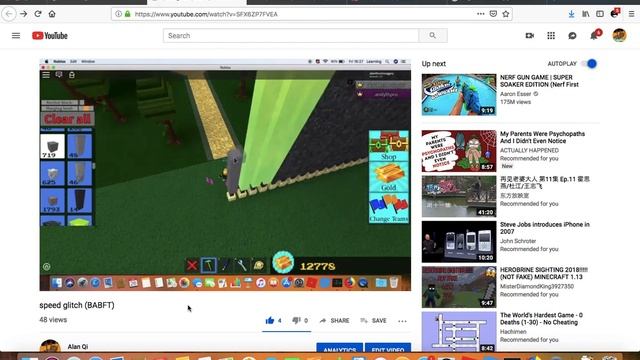The width and height of the screenshot is (640, 360).
Task: Open The World's Hardest Game thumbnail
Action: 459,332
